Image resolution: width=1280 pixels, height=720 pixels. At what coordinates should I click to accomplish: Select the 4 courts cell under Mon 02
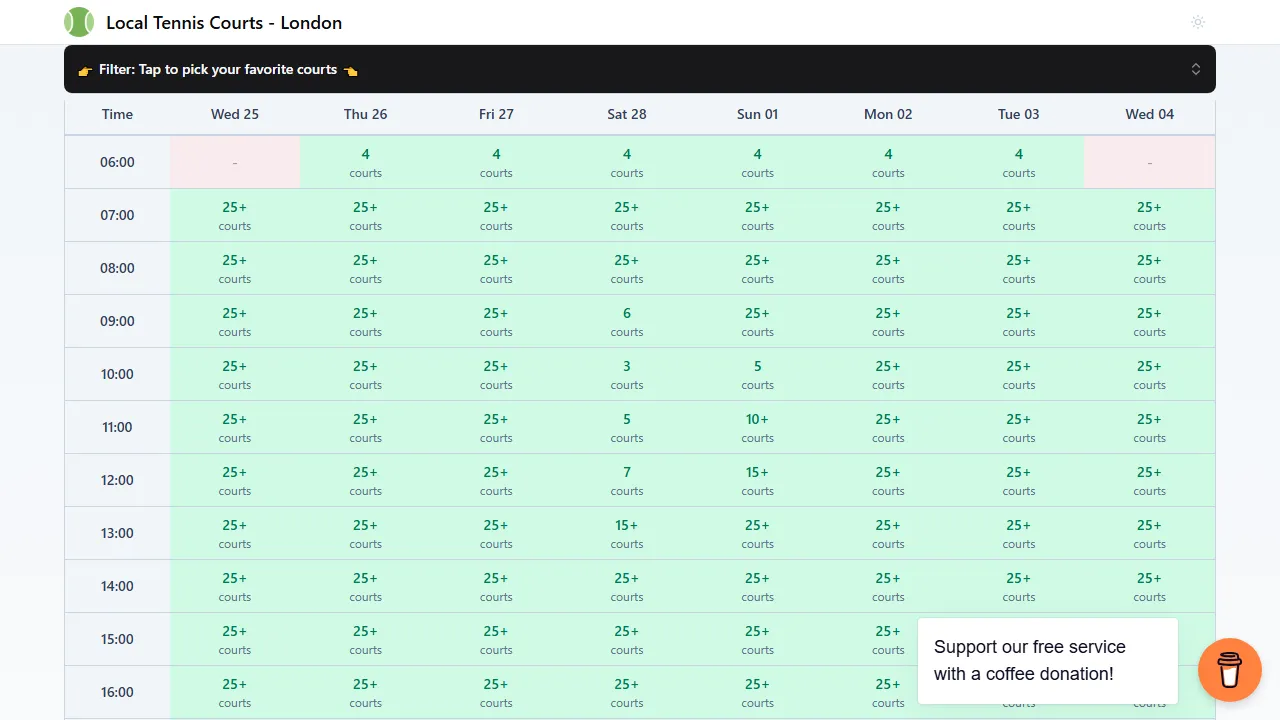pos(888,161)
